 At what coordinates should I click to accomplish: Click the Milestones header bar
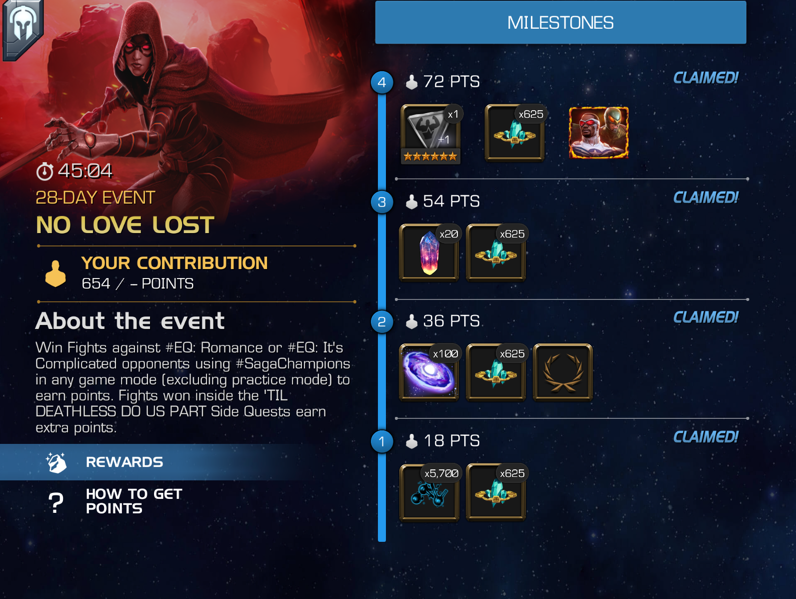[x=560, y=22]
